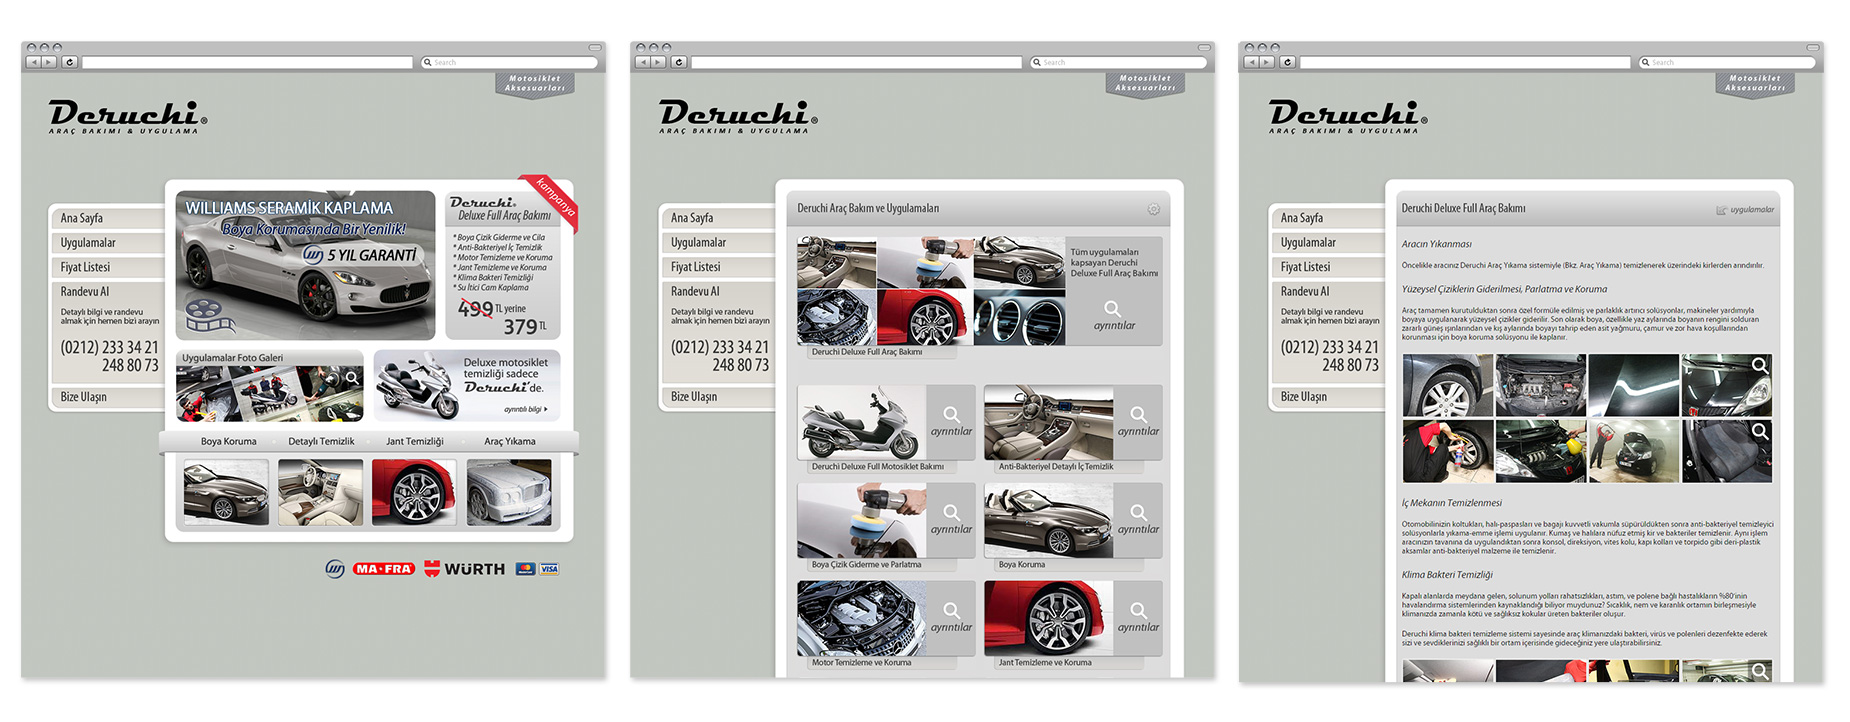Viewport: 1850px width, 722px height.
Task: Click reload in the Deluxe Full Araç Bakımı detail window
Action: tap(1287, 62)
